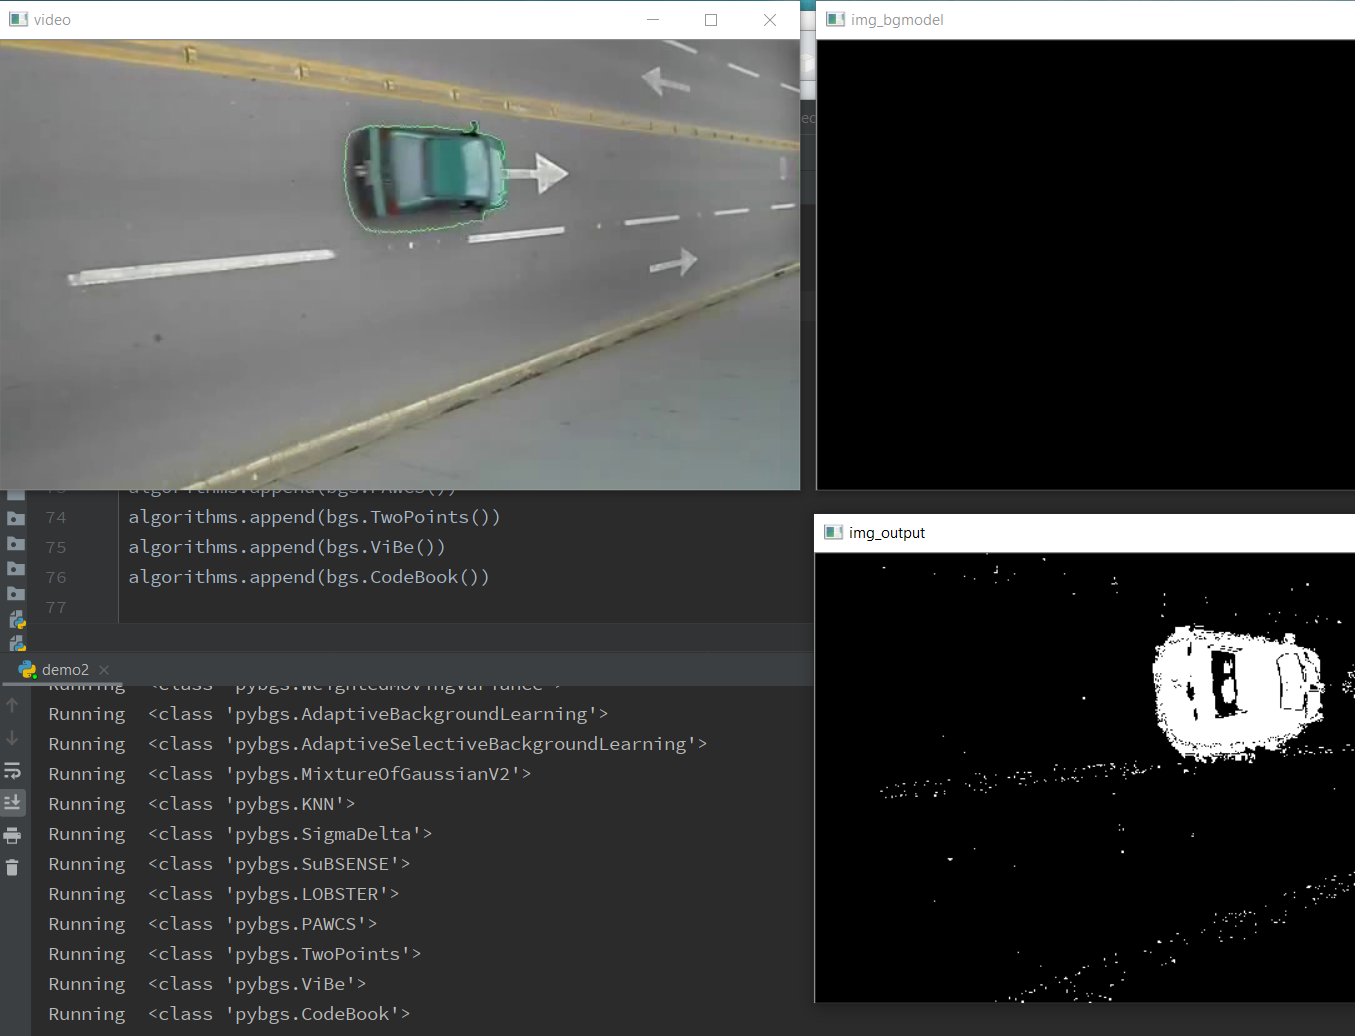Select the demo2 run tab
Screen dimensions: 1355x1036
[64, 669]
